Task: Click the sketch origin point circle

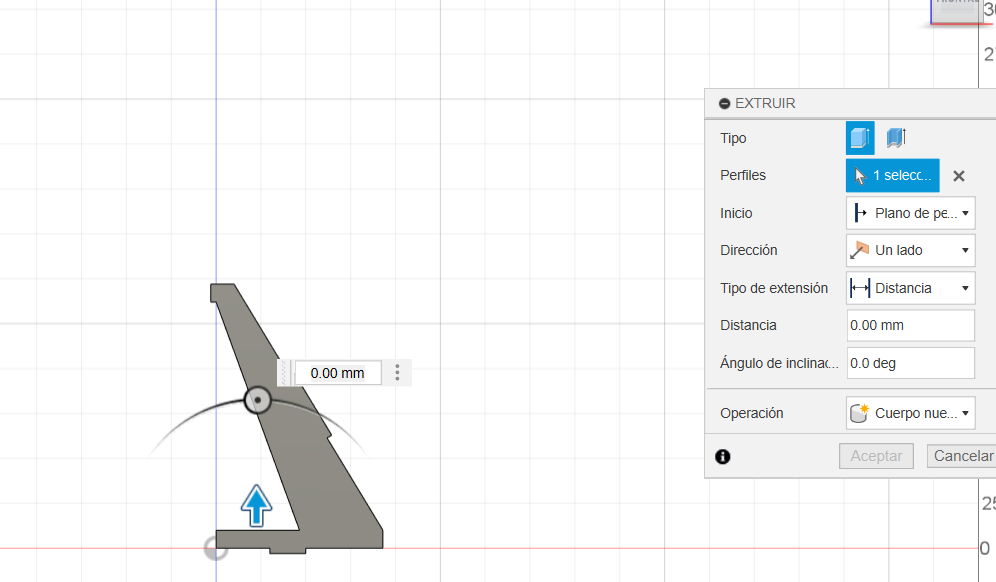Action: point(216,548)
